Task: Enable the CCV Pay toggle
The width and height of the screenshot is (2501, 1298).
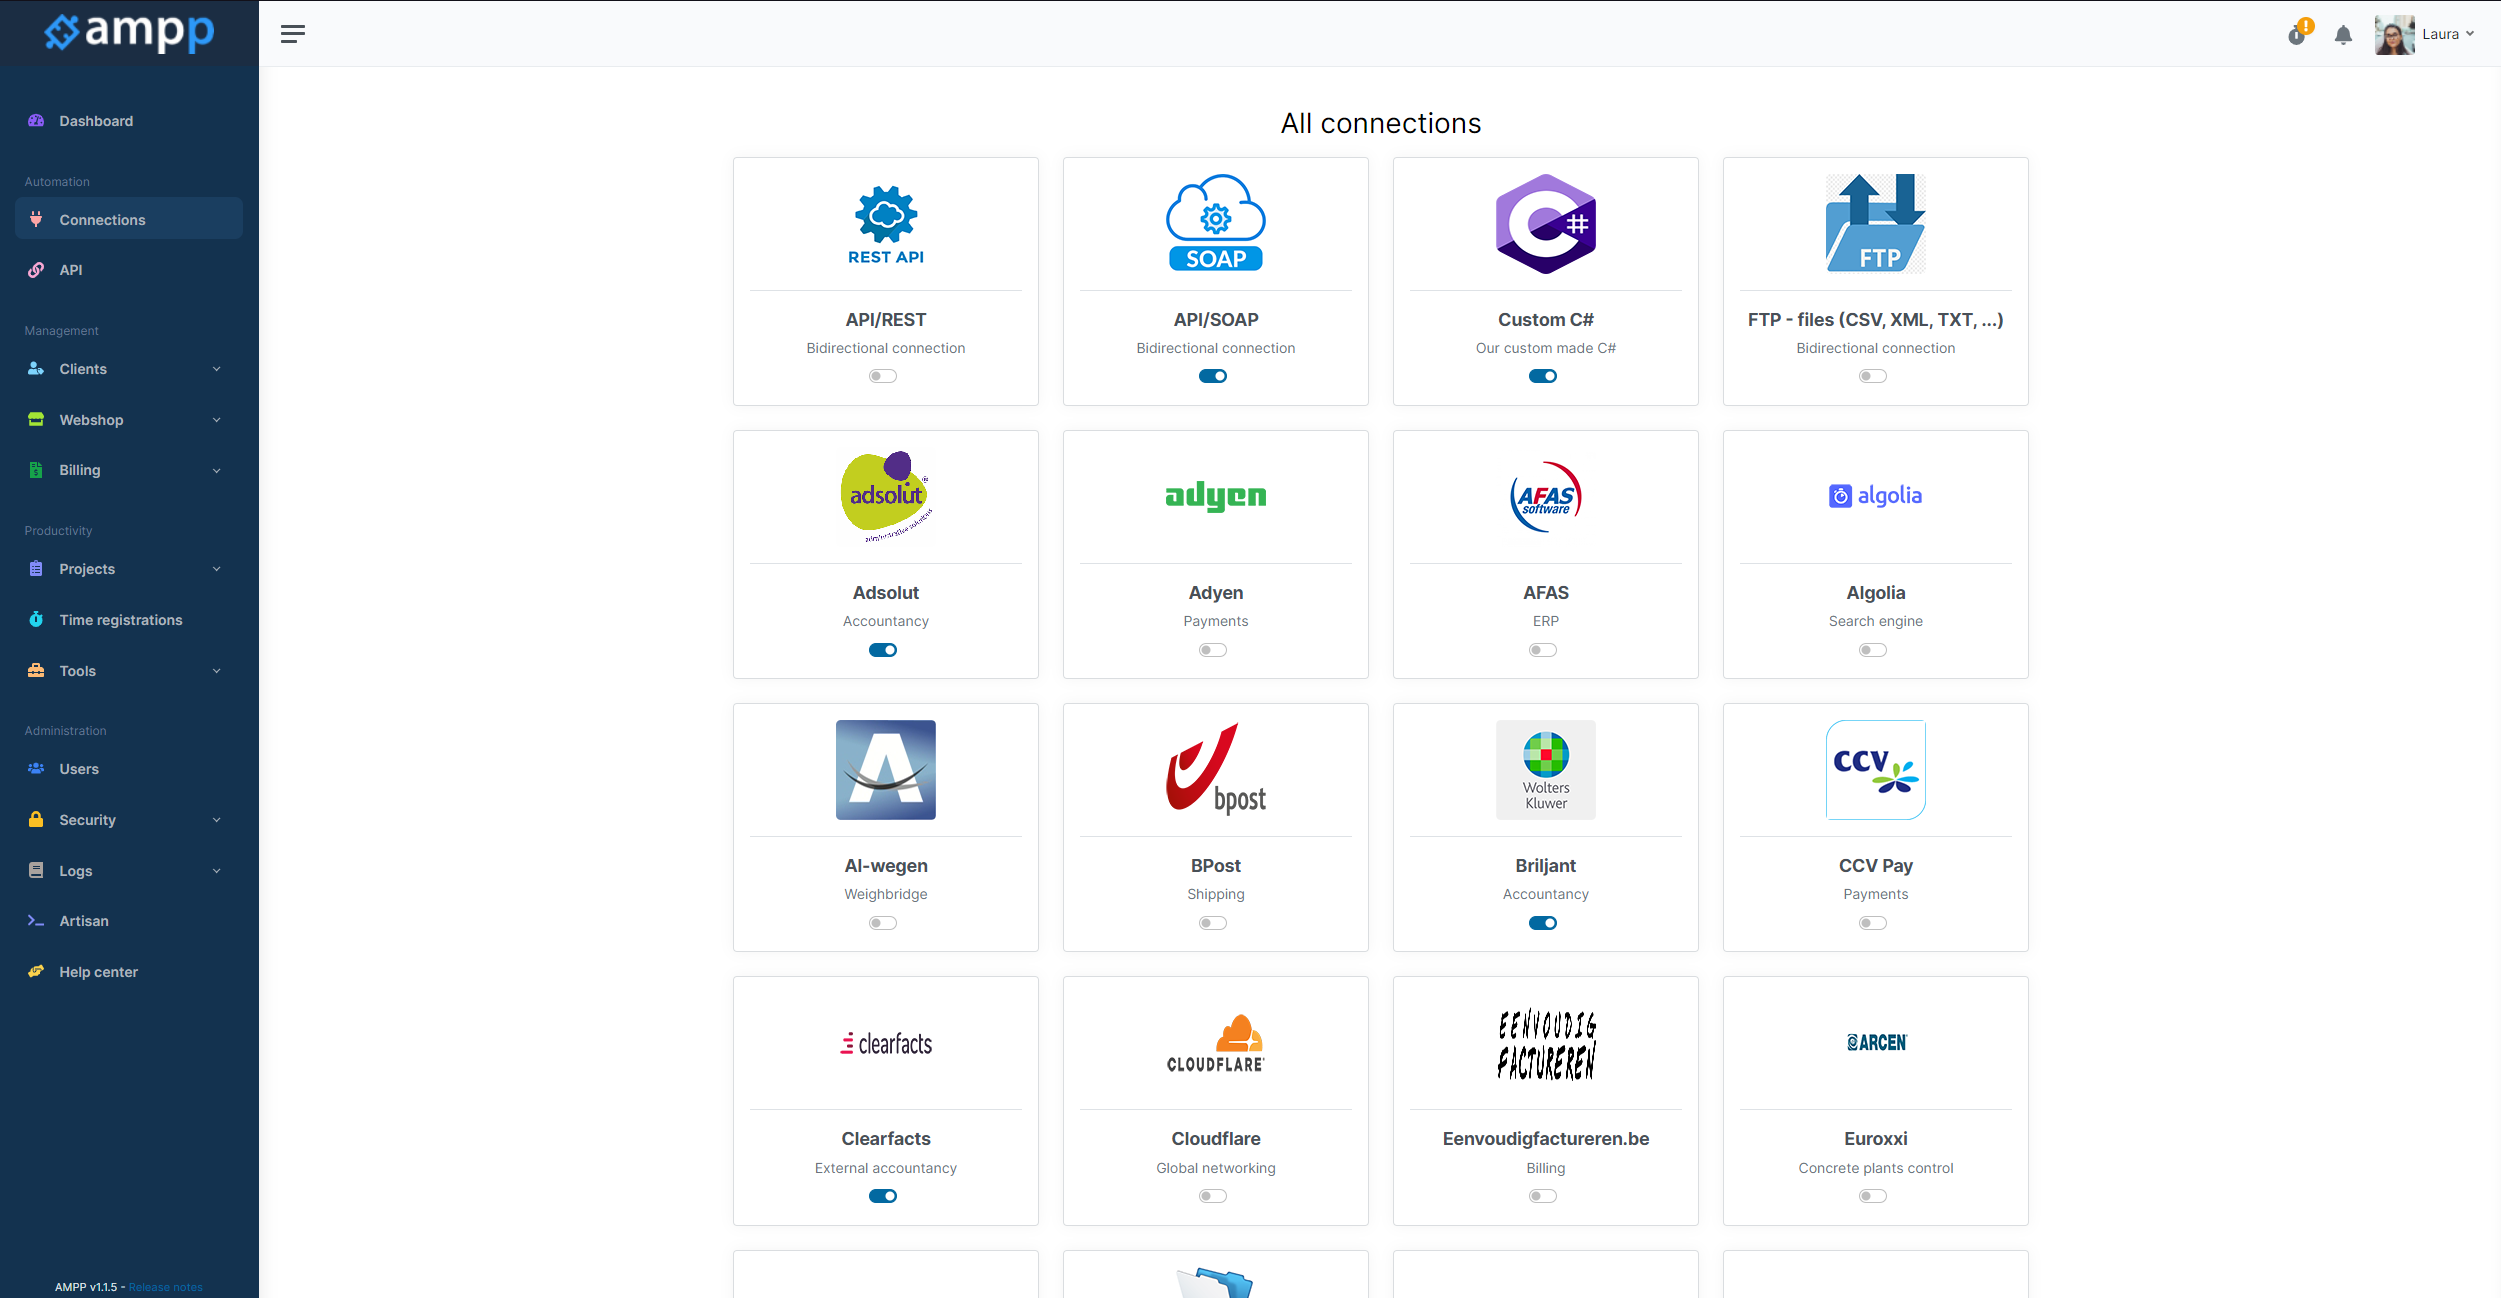Action: (x=1873, y=923)
